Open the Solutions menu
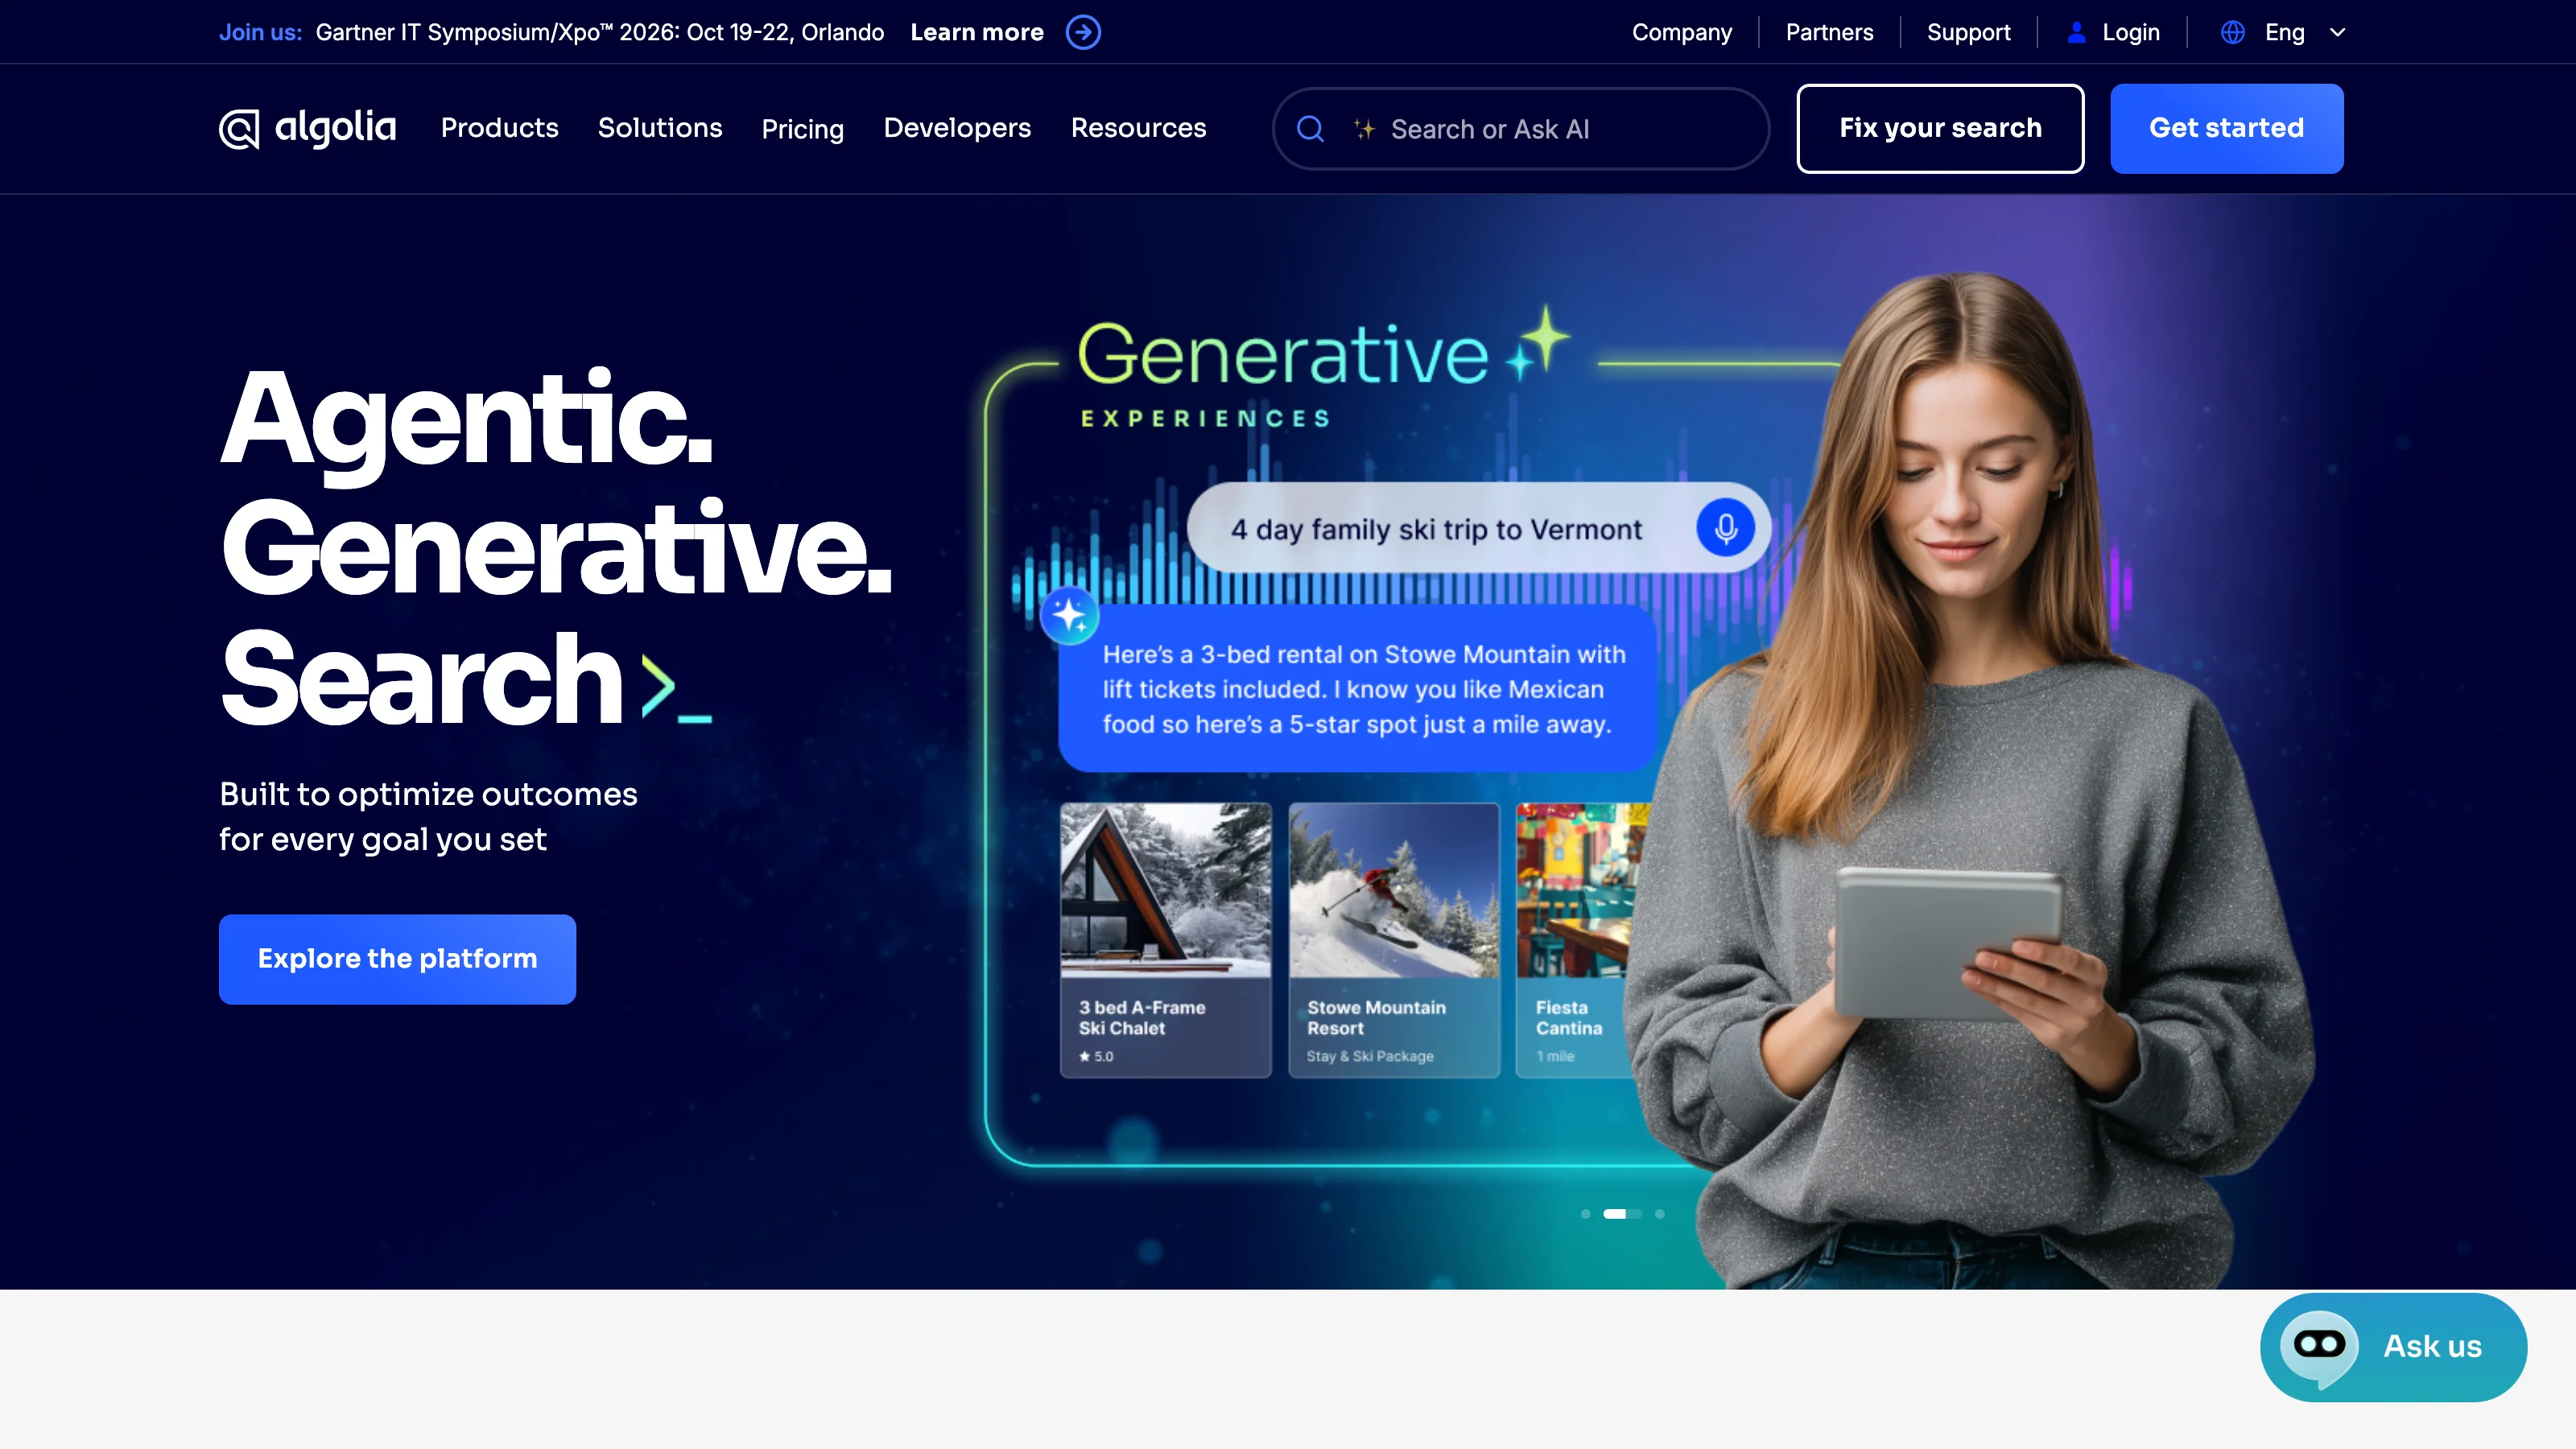The height and width of the screenshot is (1449, 2576). 660,128
